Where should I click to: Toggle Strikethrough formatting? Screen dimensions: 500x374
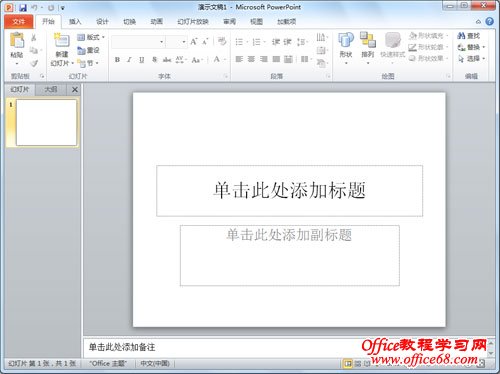[x=154, y=60]
